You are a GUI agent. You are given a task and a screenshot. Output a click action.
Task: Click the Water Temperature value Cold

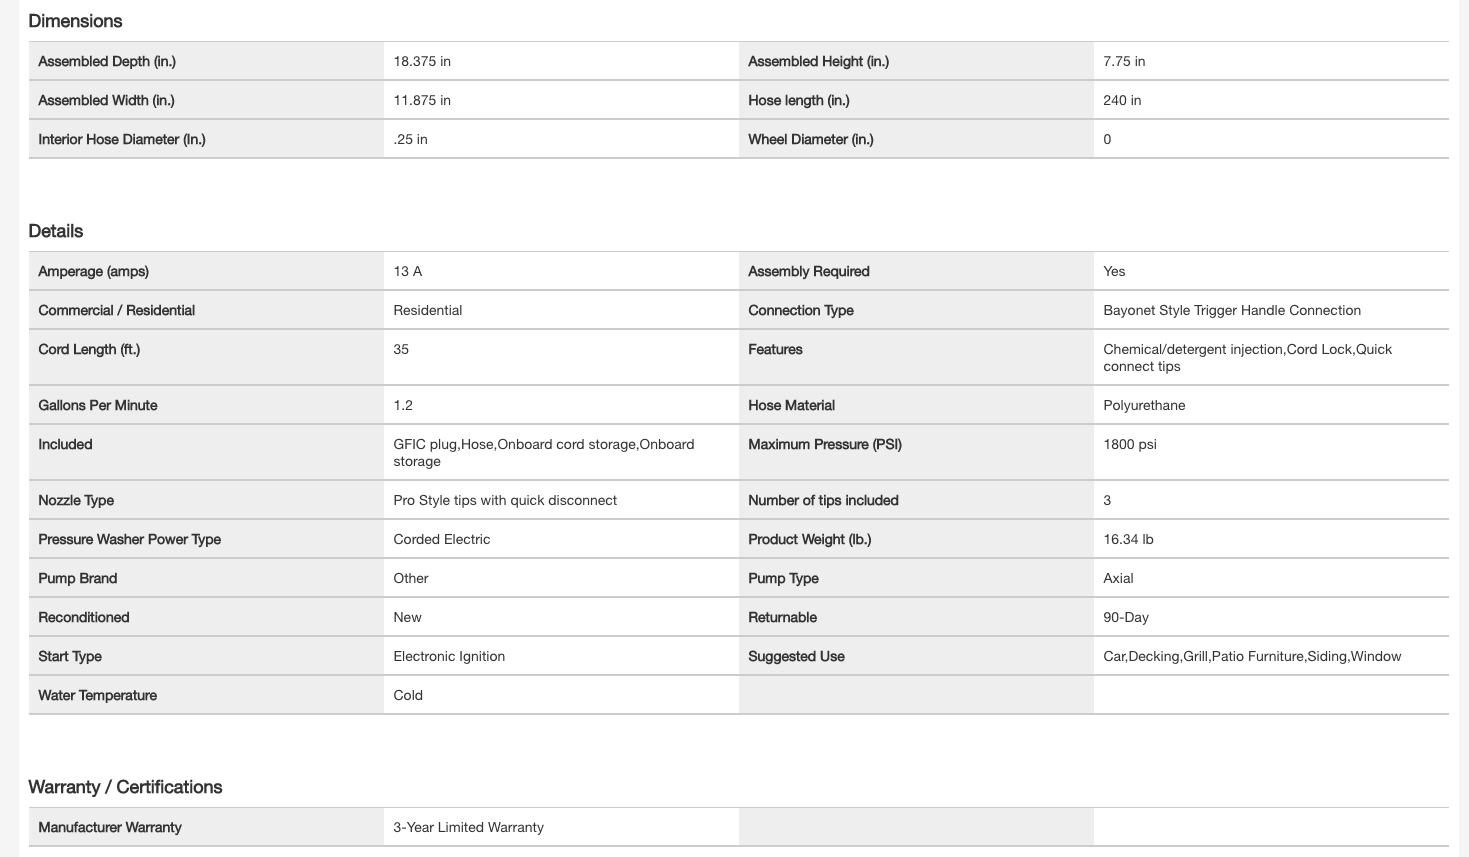pyautogui.click(x=408, y=695)
